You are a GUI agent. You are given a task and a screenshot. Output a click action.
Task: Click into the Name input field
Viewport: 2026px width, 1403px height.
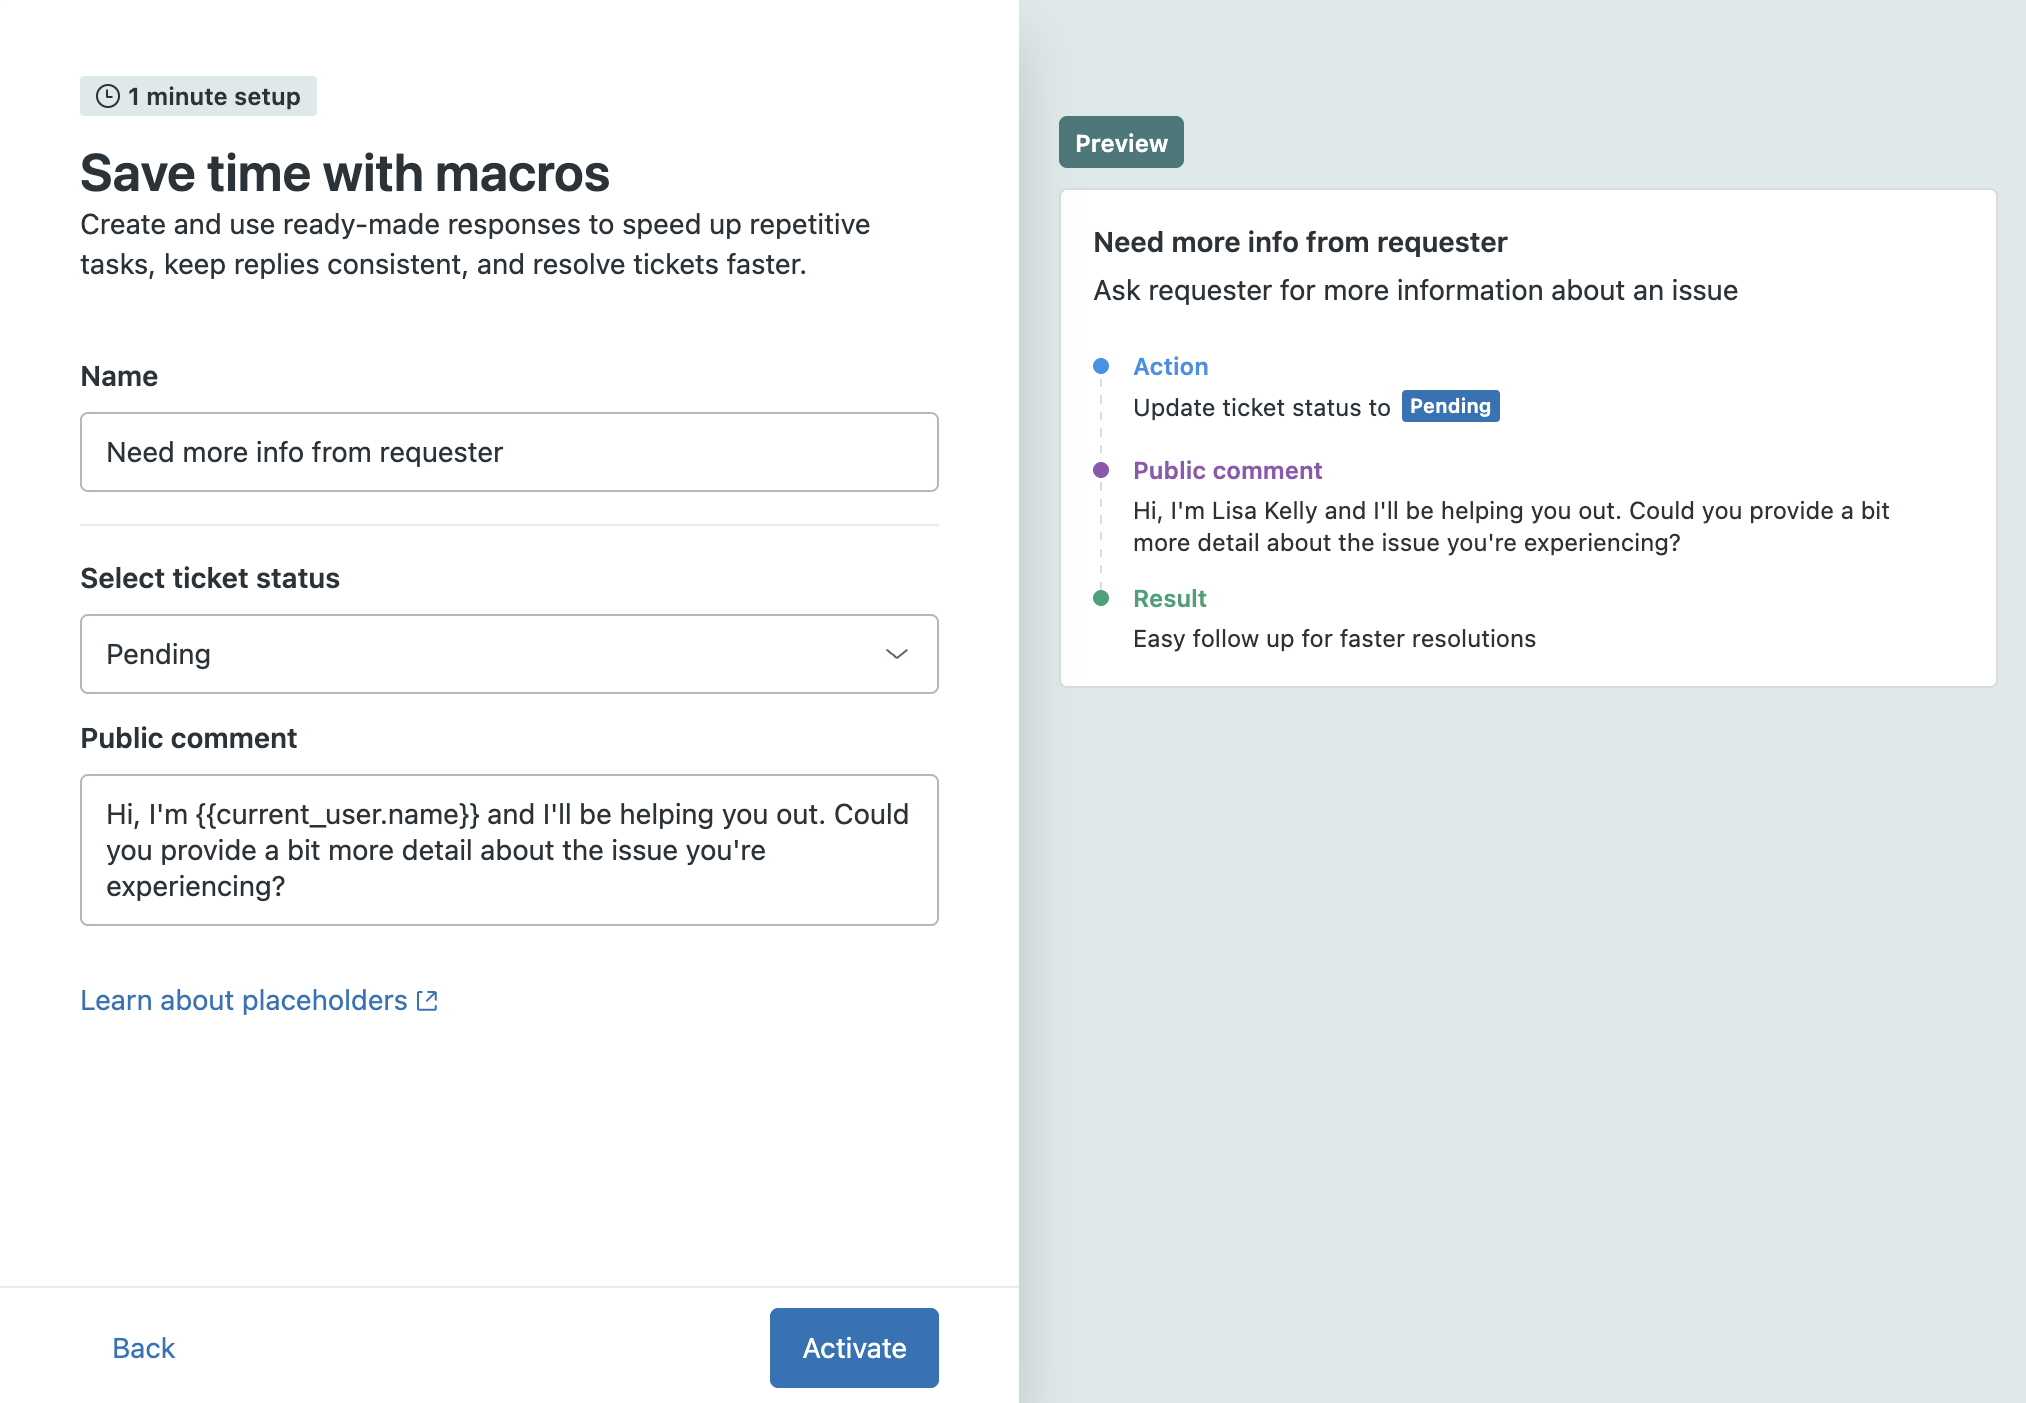coord(508,452)
